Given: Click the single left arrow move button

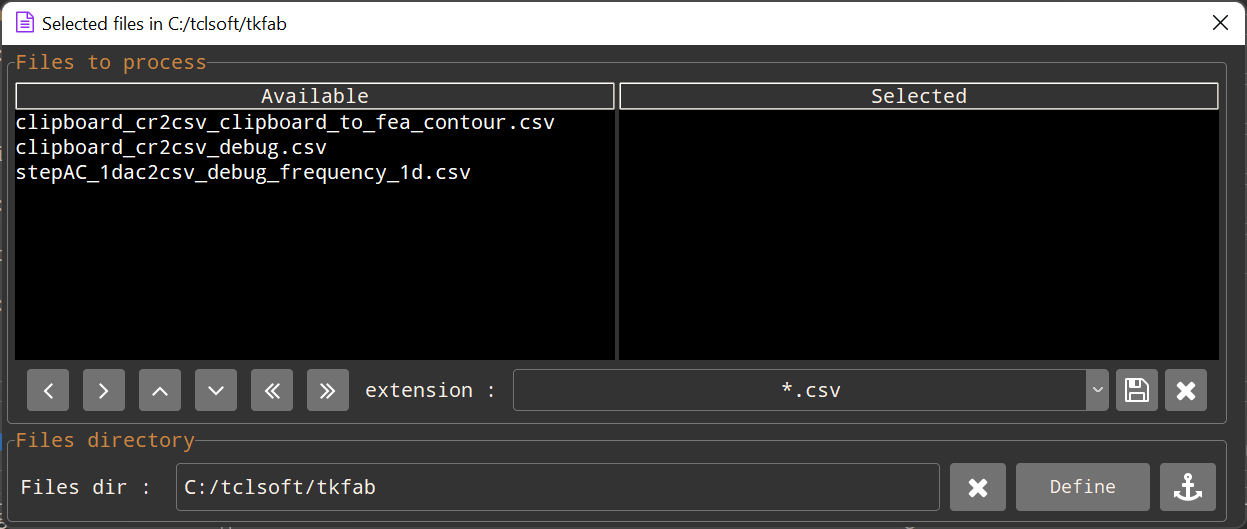Looking at the screenshot, I should [x=48, y=390].
